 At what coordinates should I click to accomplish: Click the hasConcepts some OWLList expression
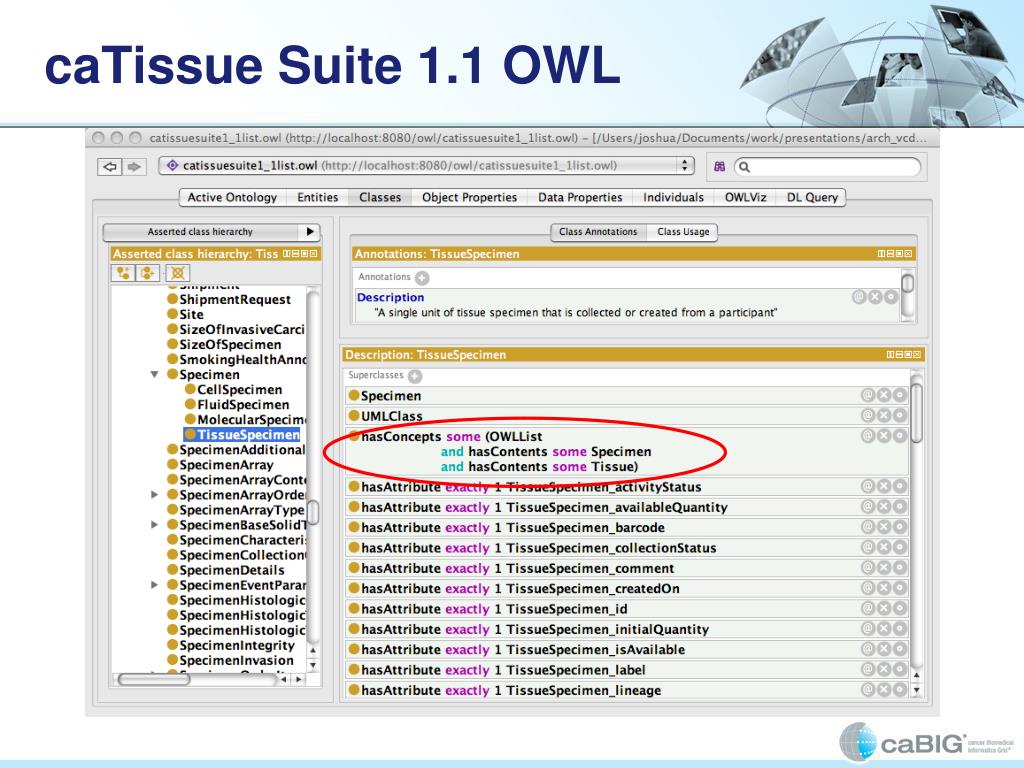coord(506,451)
